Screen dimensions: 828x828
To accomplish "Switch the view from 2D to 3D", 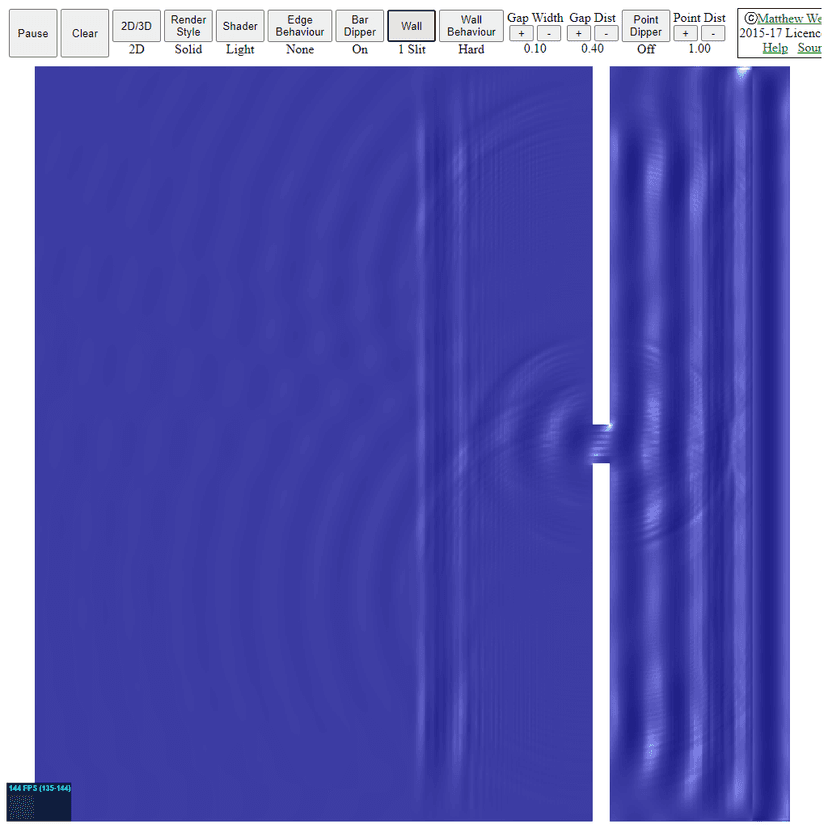I will [x=136, y=26].
